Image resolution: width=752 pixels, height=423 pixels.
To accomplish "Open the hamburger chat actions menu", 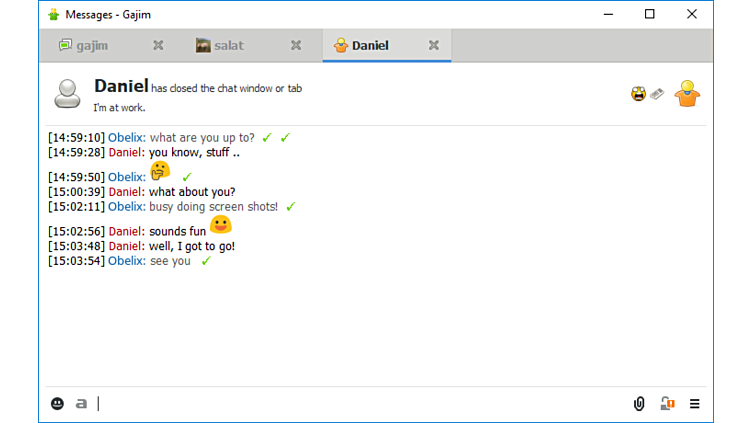I will coord(695,404).
